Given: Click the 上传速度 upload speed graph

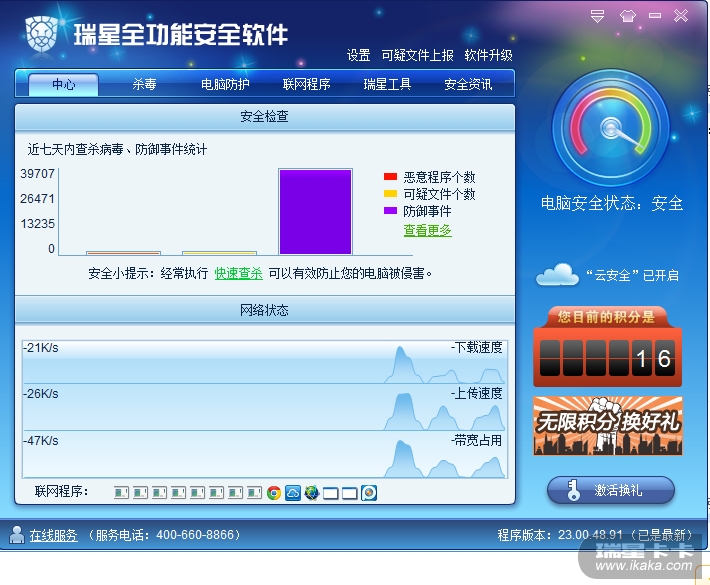Looking at the screenshot, I should (x=265, y=408).
